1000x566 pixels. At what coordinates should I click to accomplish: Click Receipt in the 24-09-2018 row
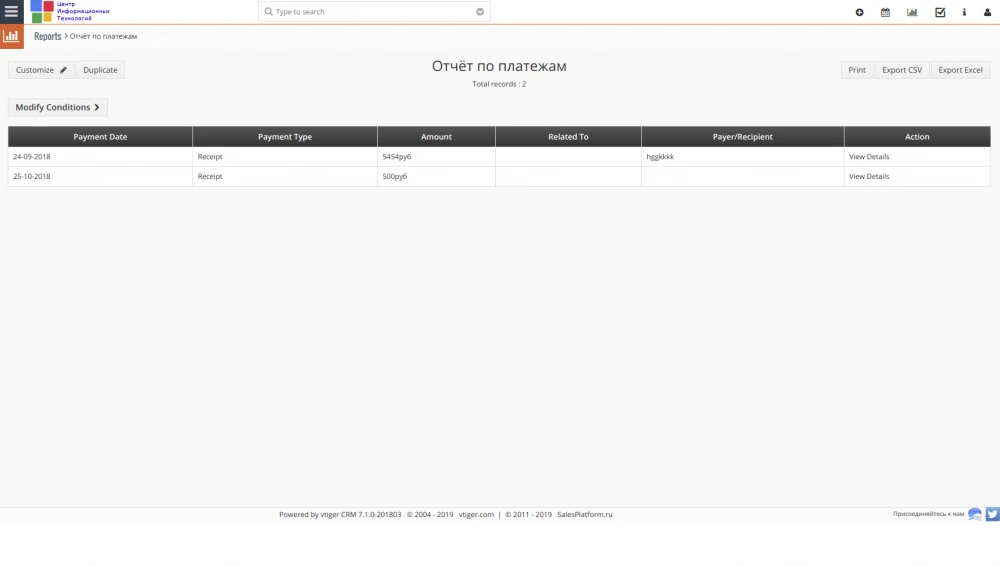(210, 157)
